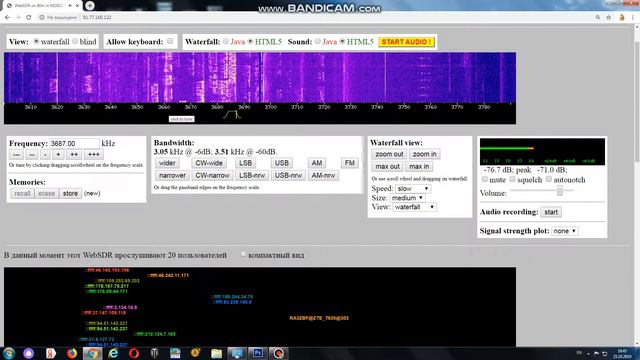Start audio recording with the start button
Screen dimensions: 640x360
[x=551, y=212]
